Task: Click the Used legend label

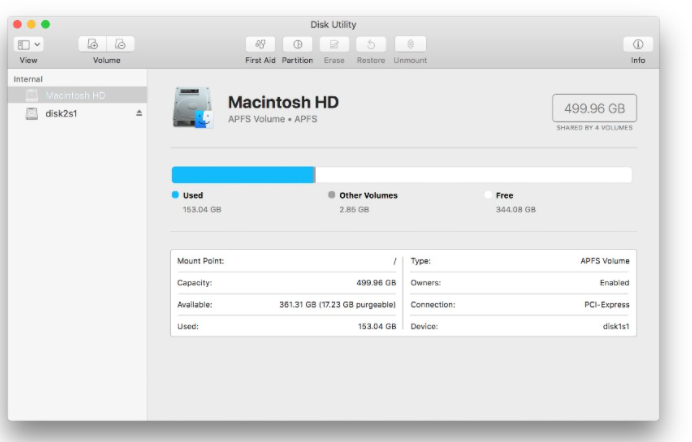Action: (193, 195)
